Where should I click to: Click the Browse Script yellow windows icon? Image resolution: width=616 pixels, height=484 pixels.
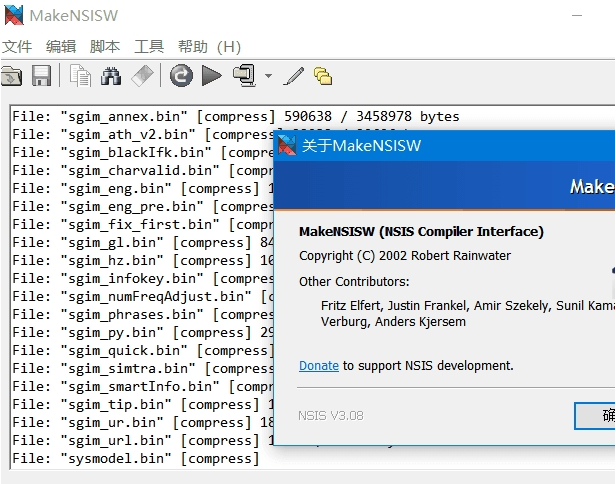pyautogui.click(x=323, y=76)
